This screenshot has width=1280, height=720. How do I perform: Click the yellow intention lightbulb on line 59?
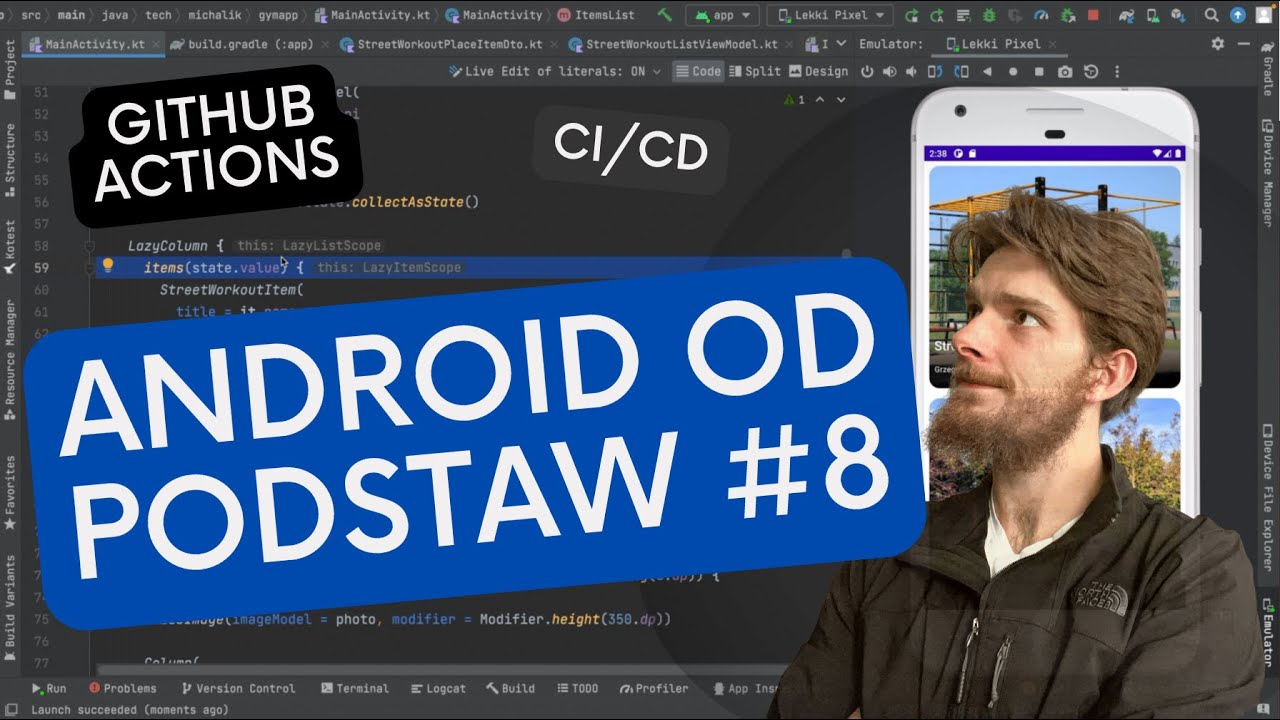coord(108,266)
